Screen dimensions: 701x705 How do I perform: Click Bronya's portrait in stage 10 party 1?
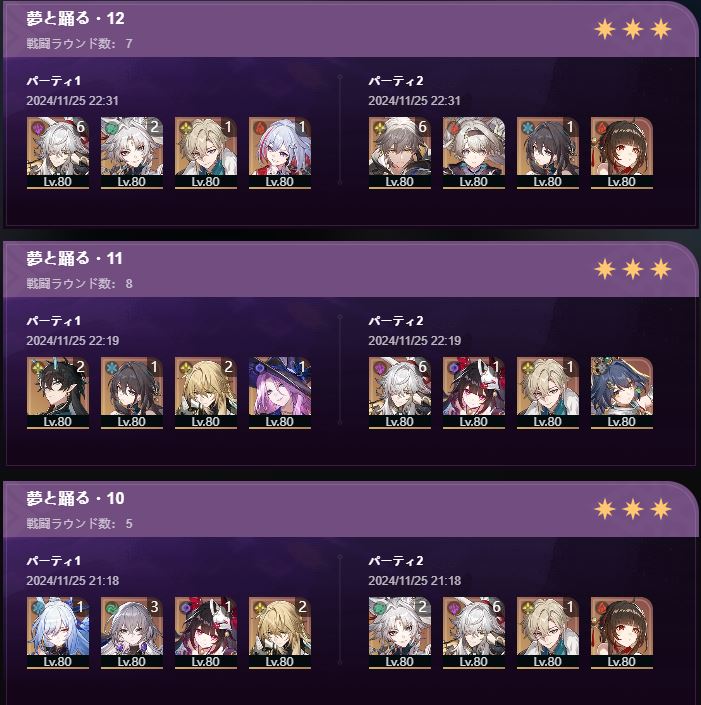coord(131,633)
